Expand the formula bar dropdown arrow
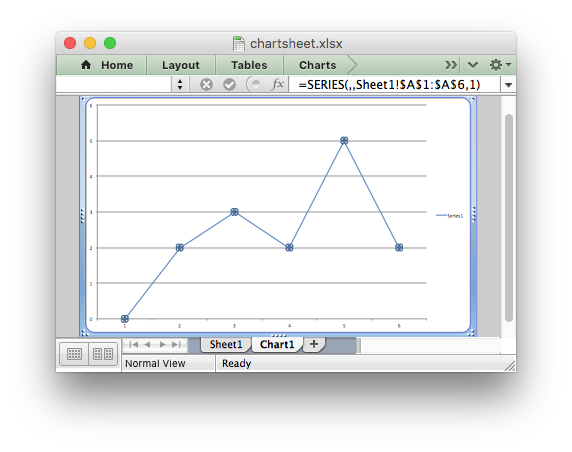The height and width of the screenshot is (452, 572). click(x=508, y=85)
